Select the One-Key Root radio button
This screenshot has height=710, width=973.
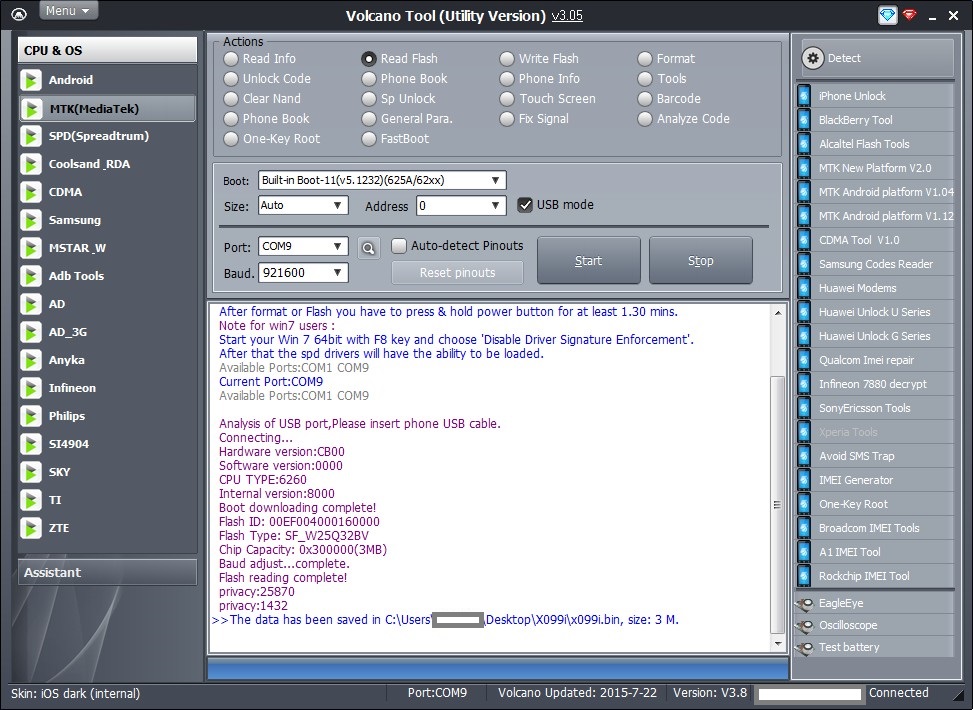(x=231, y=139)
